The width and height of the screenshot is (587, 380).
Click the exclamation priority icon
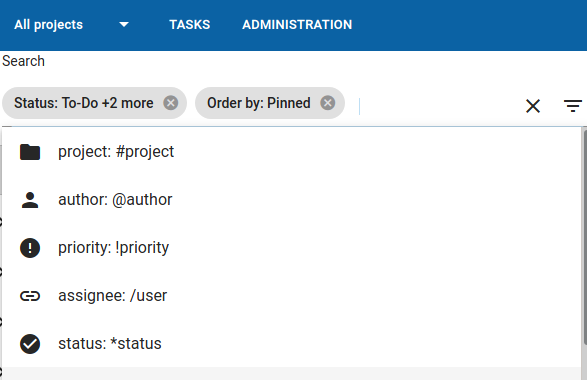[x=30, y=248]
